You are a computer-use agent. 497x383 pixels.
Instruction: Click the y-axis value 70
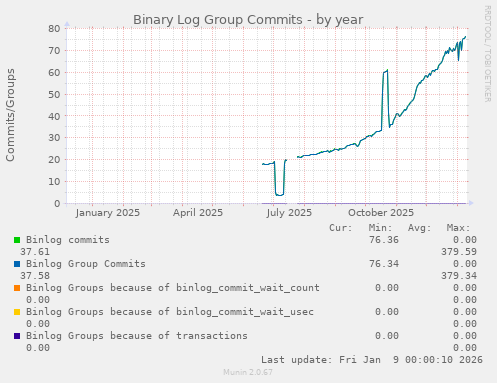tap(54, 51)
